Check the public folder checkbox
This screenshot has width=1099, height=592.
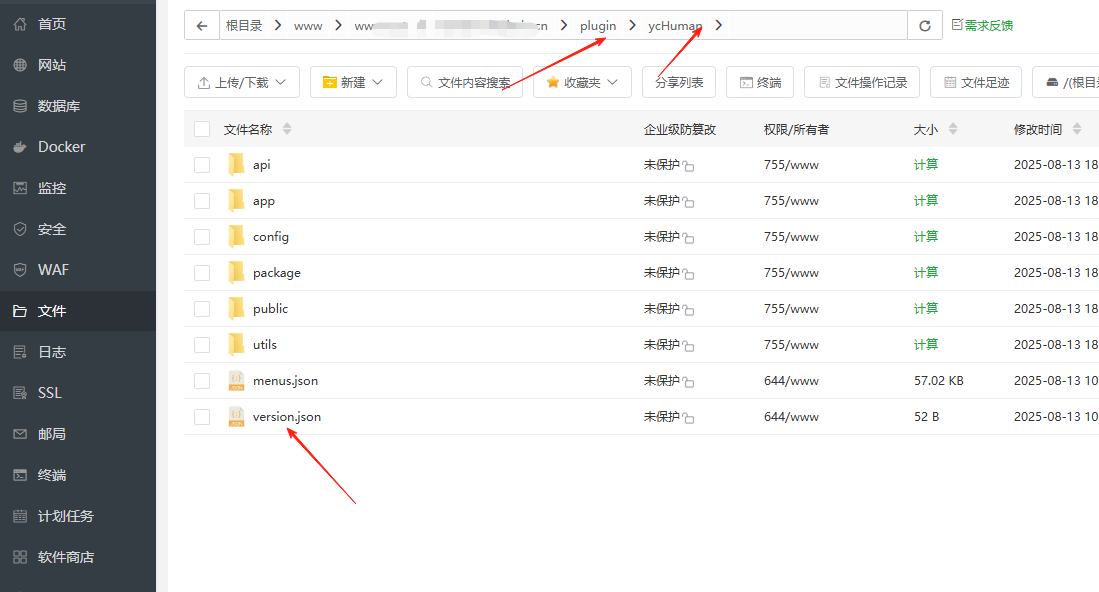tap(202, 309)
